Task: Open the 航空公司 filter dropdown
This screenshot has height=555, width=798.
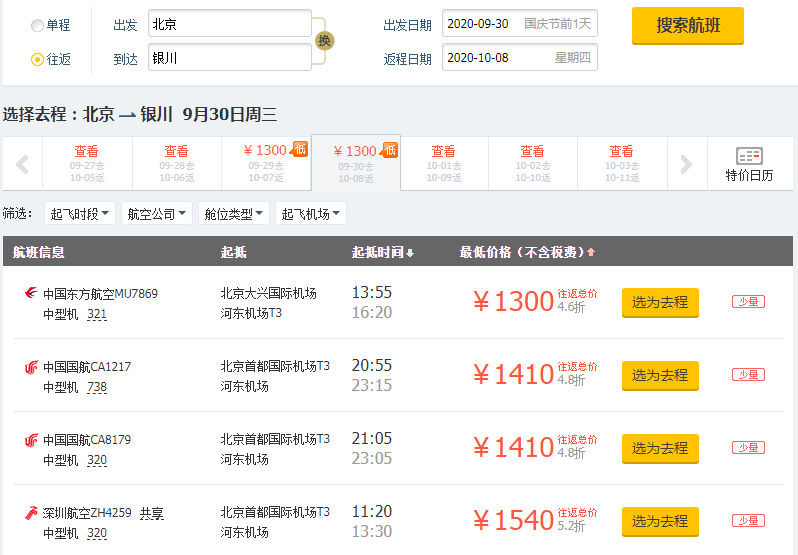Action: pyautogui.click(x=158, y=214)
